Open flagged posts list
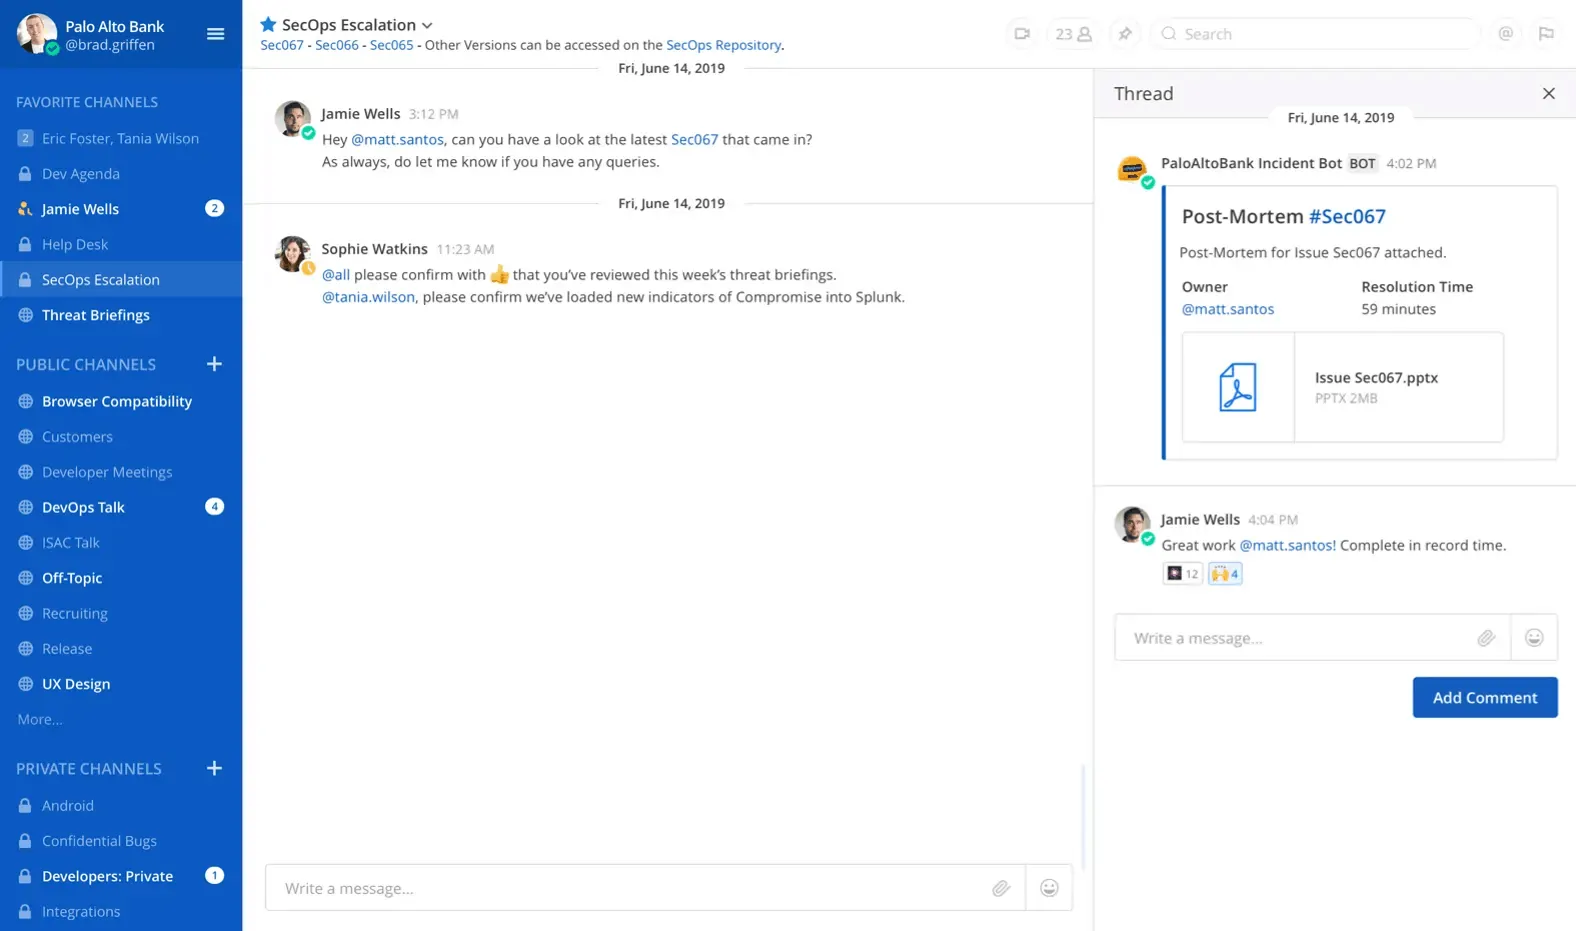Screen dimensions: 1576x931 click(x=1546, y=34)
